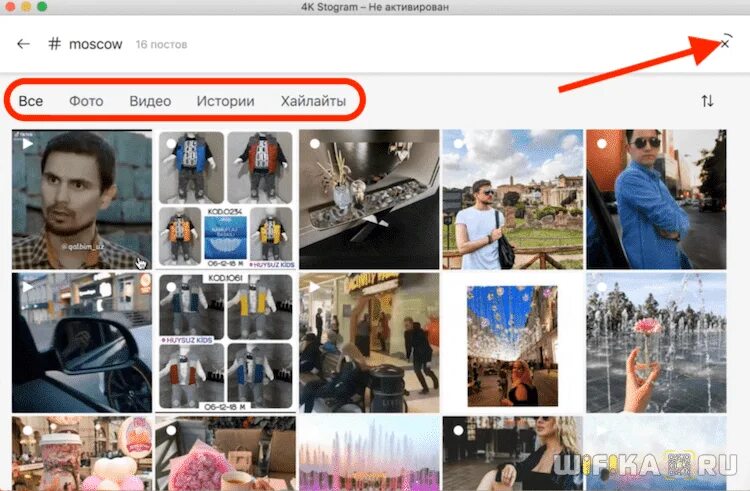Open the KOD.0234 kids clothes thumbnail
750x491 pixels.
(x=225, y=199)
